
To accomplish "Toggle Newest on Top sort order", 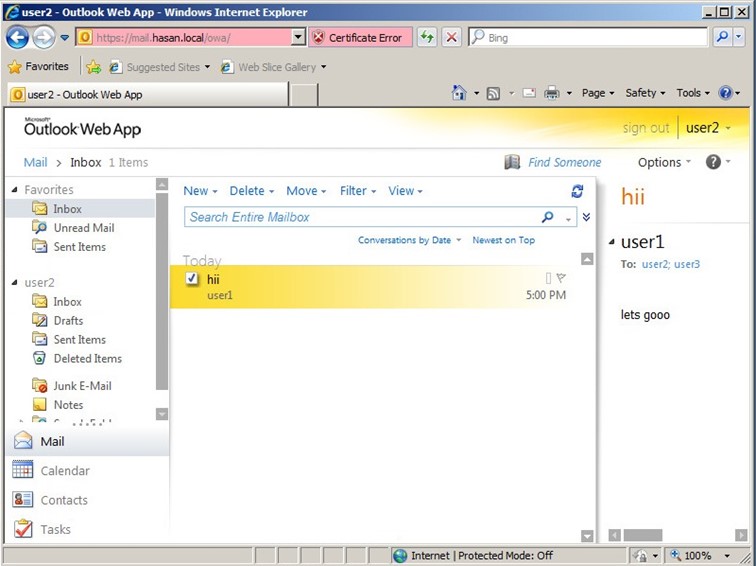I will coord(503,240).
